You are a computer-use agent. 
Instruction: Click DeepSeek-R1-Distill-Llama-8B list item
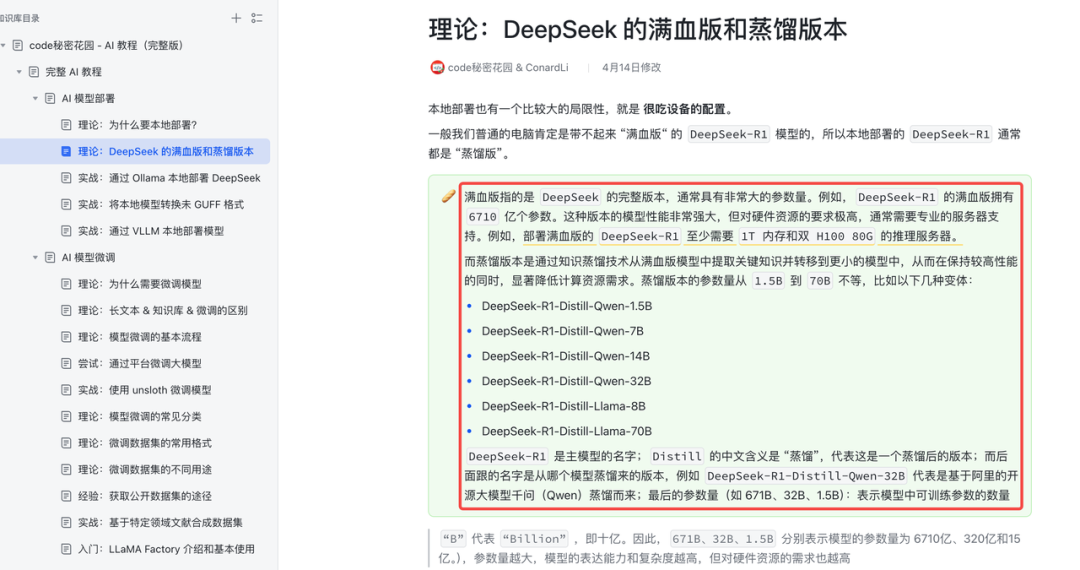[563, 406]
